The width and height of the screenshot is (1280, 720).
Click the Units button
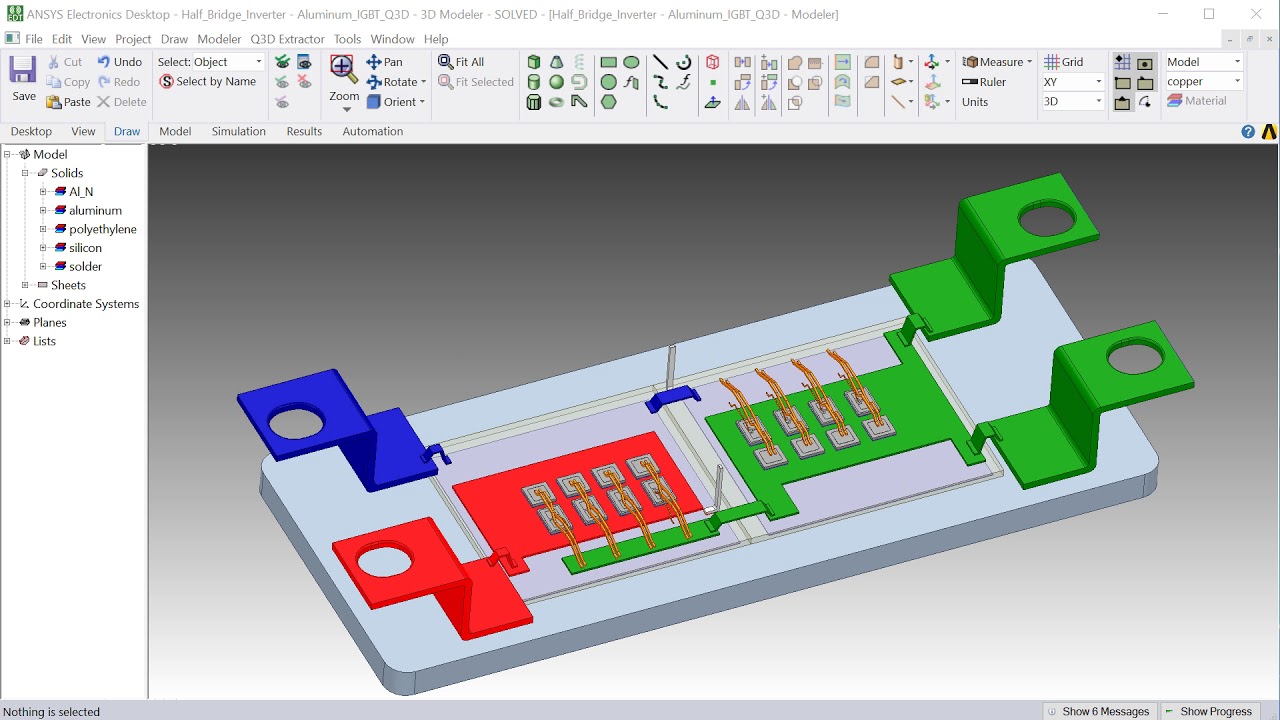(975, 102)
